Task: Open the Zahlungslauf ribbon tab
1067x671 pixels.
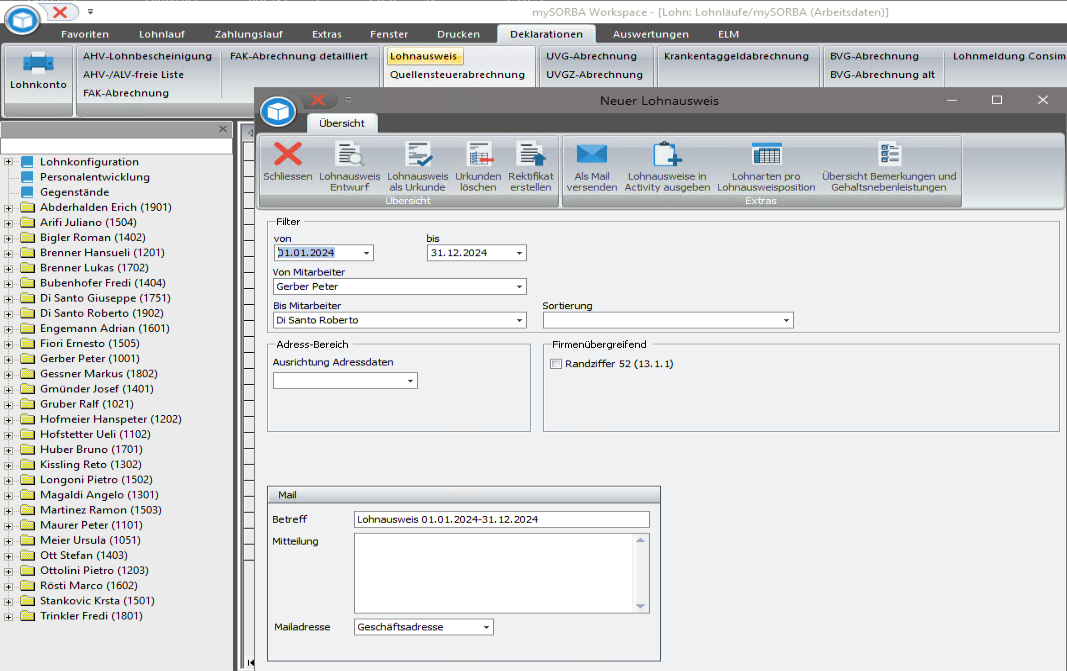Action: coord(248,34)
